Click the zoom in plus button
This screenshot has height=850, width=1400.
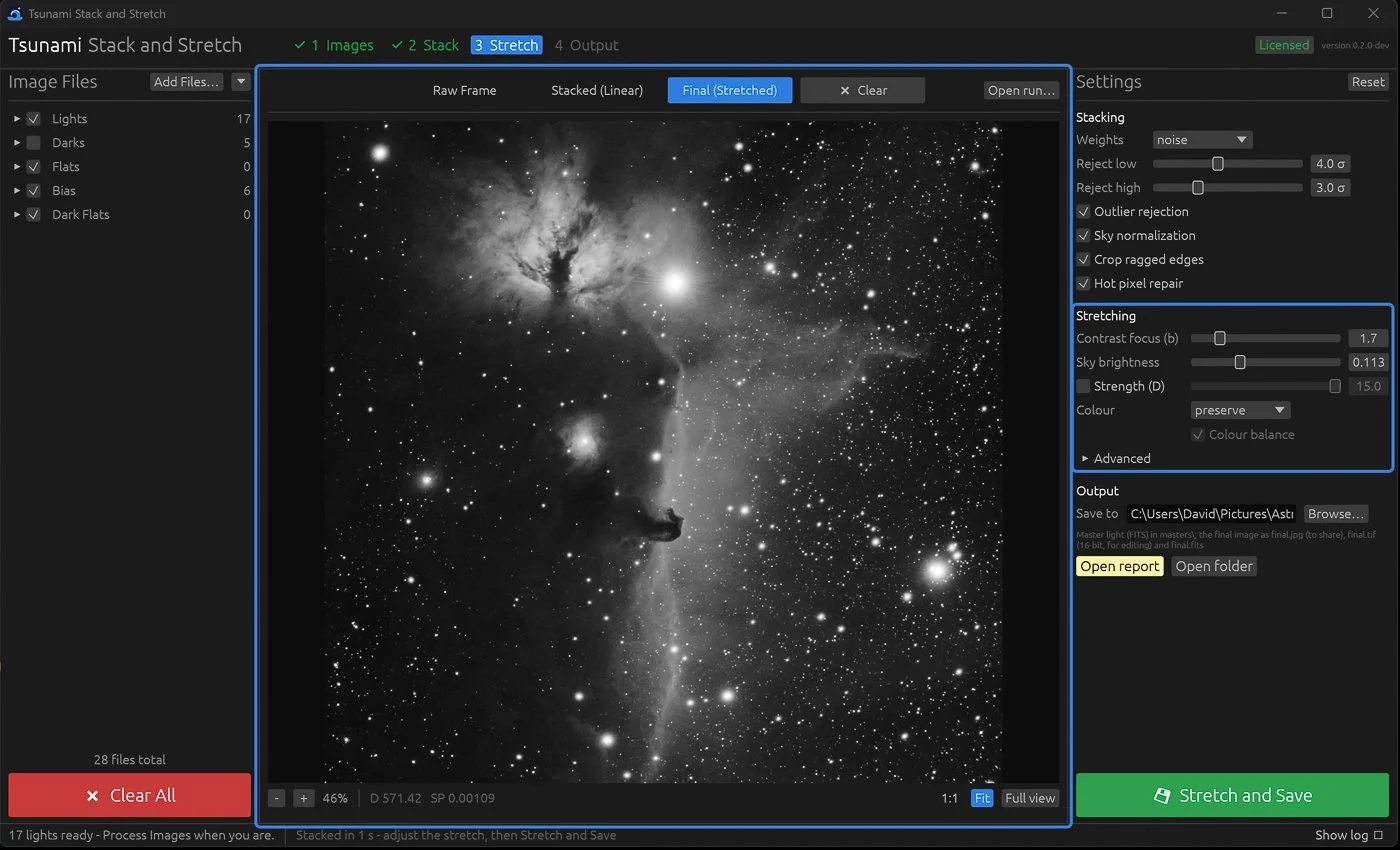pos(304,798)
